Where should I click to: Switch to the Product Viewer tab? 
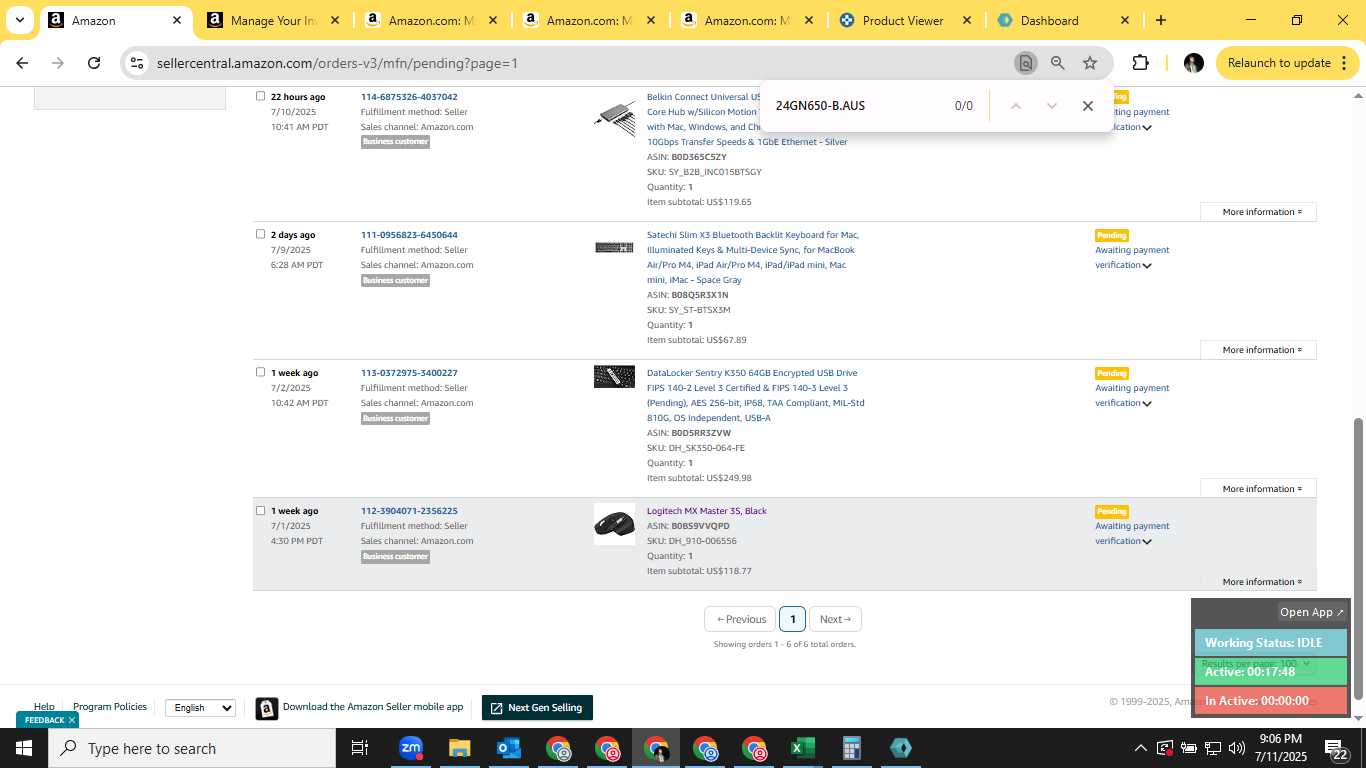click(903, 20)
